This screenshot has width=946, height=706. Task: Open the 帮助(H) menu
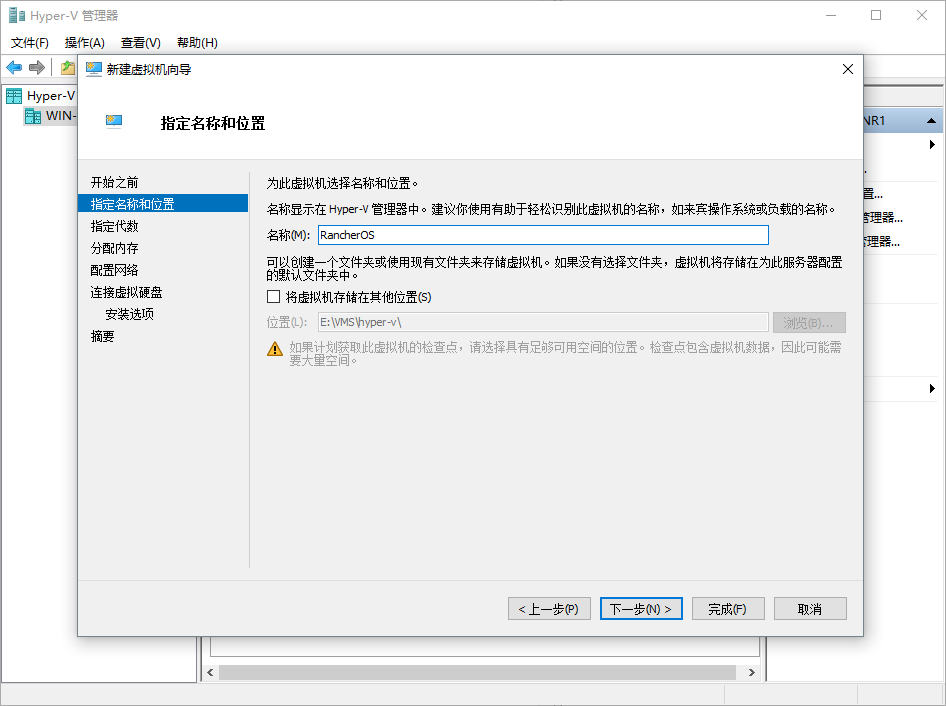coord(197,43)
